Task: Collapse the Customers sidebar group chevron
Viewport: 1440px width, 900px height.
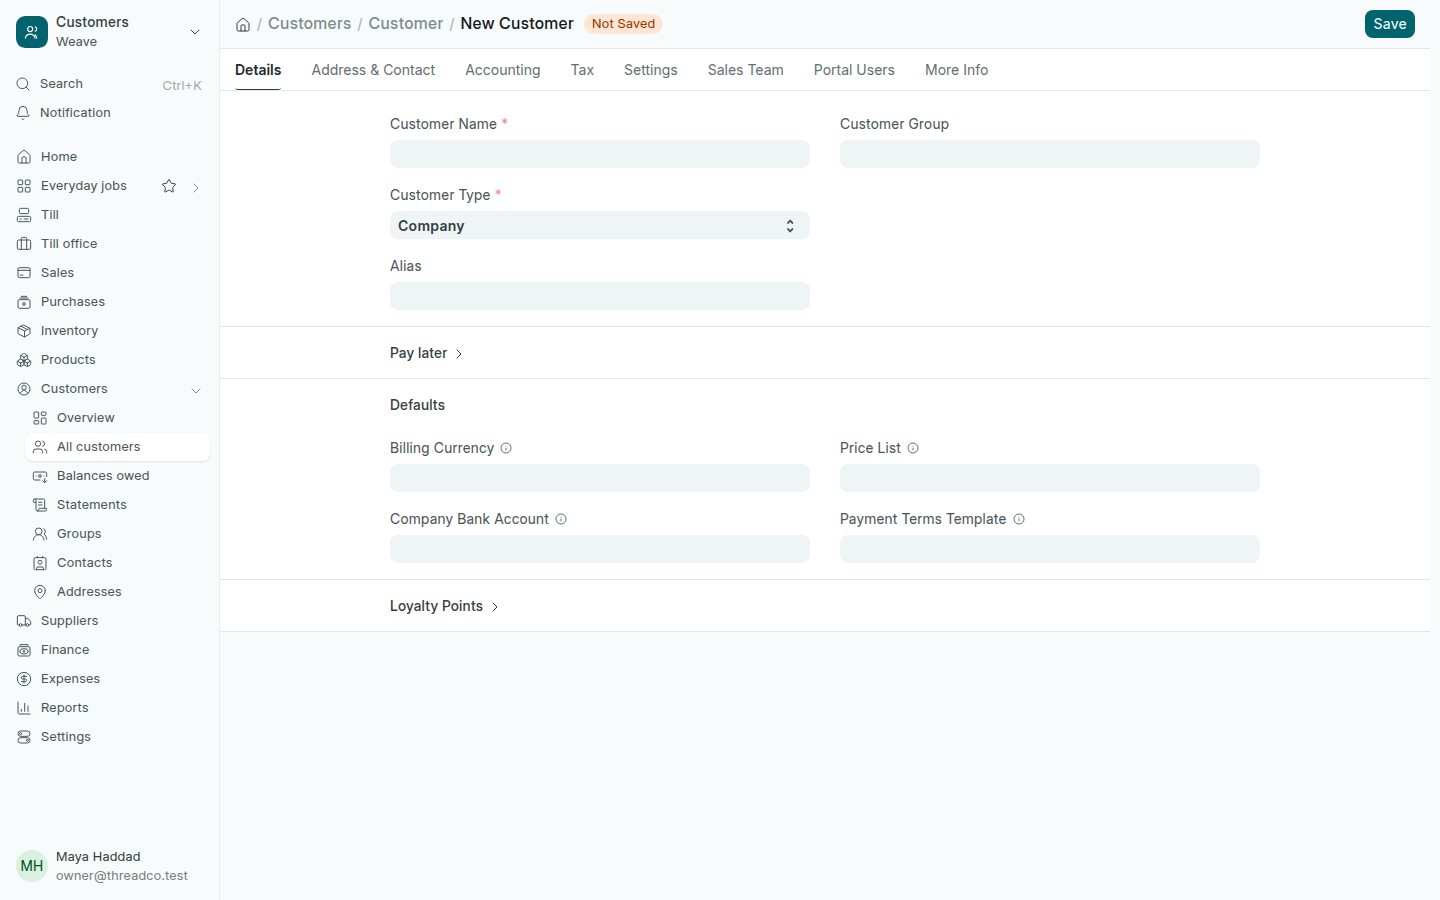Action: coord(196,390)
